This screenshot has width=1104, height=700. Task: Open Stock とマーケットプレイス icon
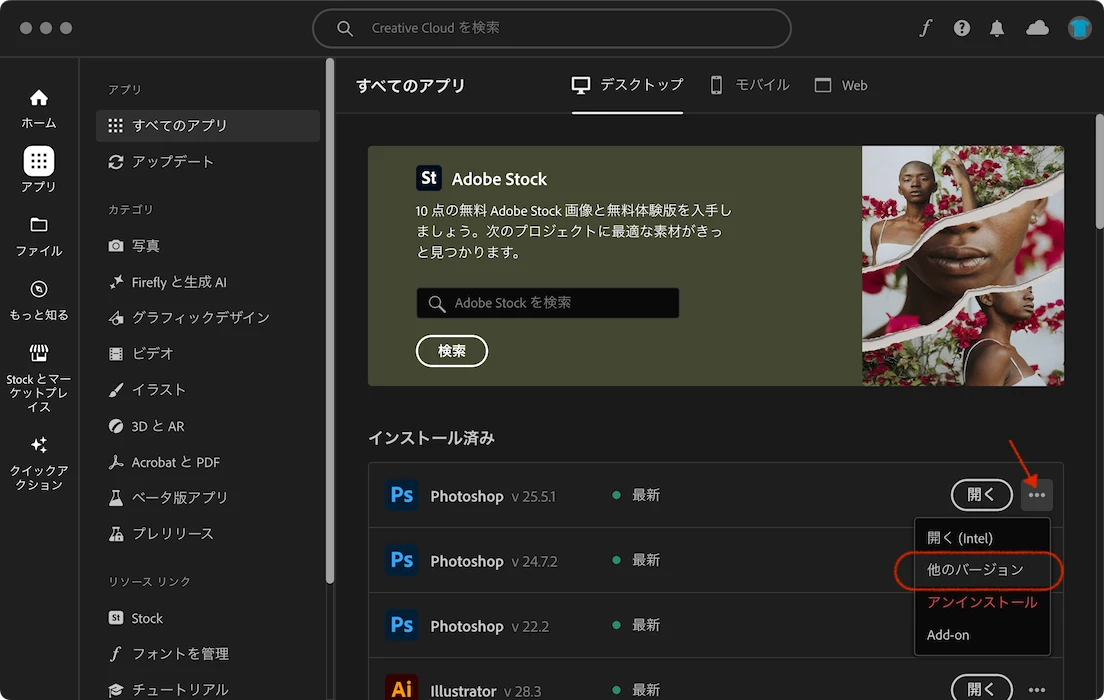click(x=39, y=352)
